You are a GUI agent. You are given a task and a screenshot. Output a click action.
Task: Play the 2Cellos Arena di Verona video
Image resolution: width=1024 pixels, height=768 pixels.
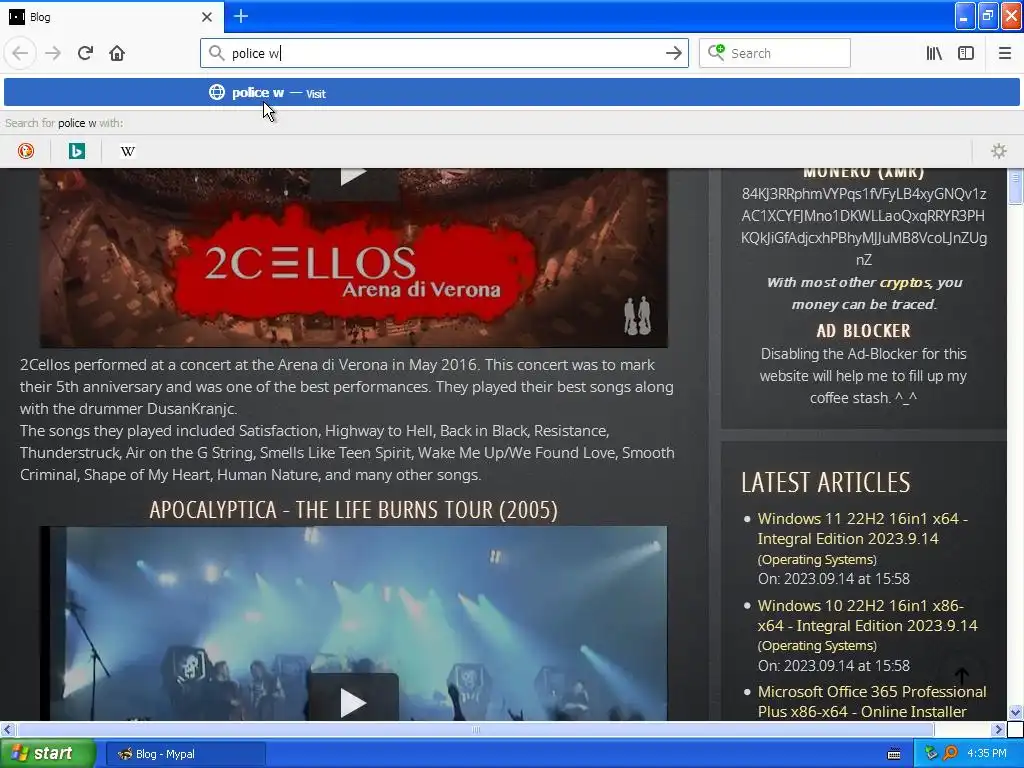click(353, 176)
